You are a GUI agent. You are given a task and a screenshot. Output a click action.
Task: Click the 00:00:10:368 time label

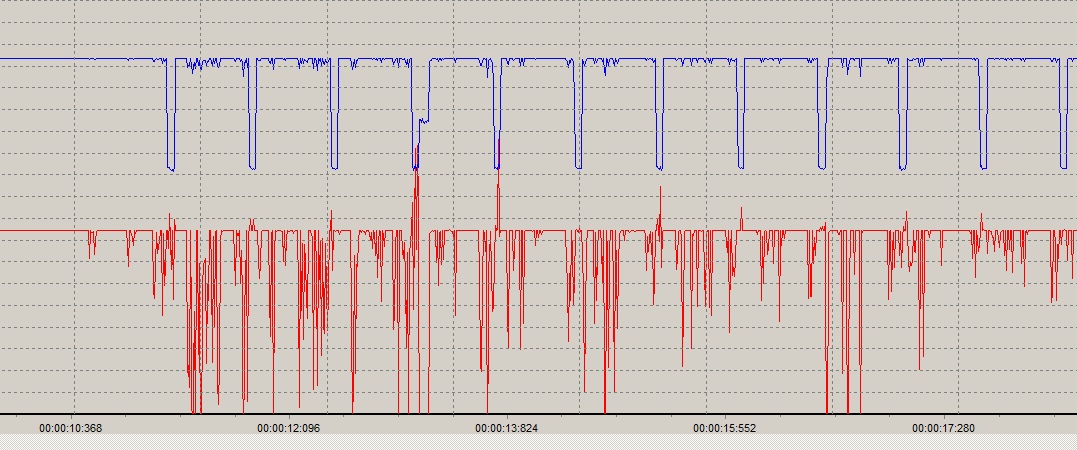click(x=71, y=429)
